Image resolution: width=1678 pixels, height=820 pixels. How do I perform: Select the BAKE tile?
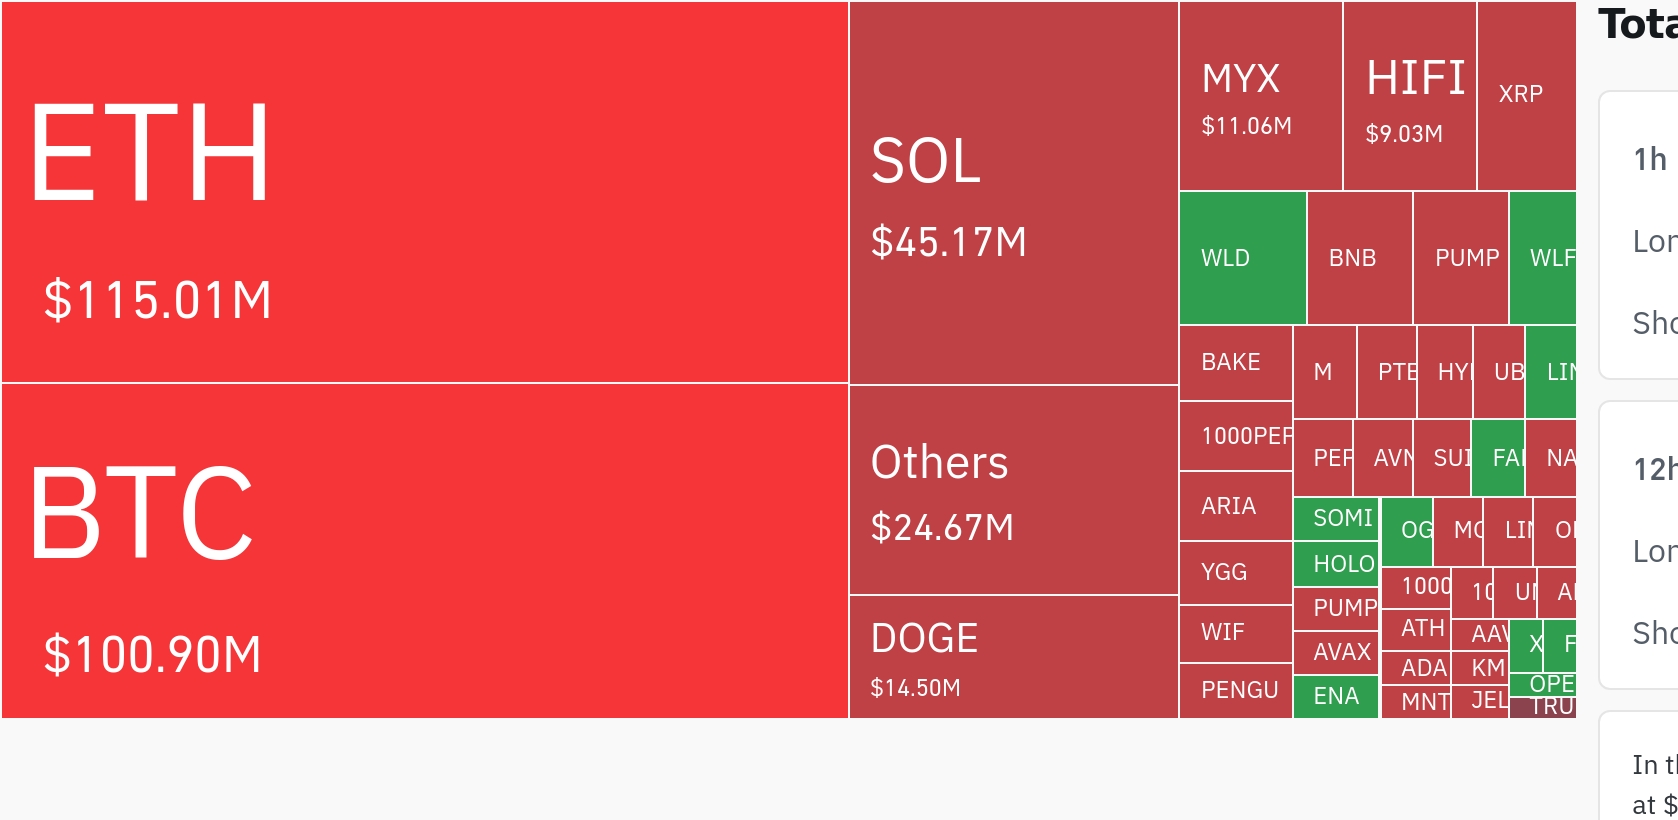pos(1235,362)
